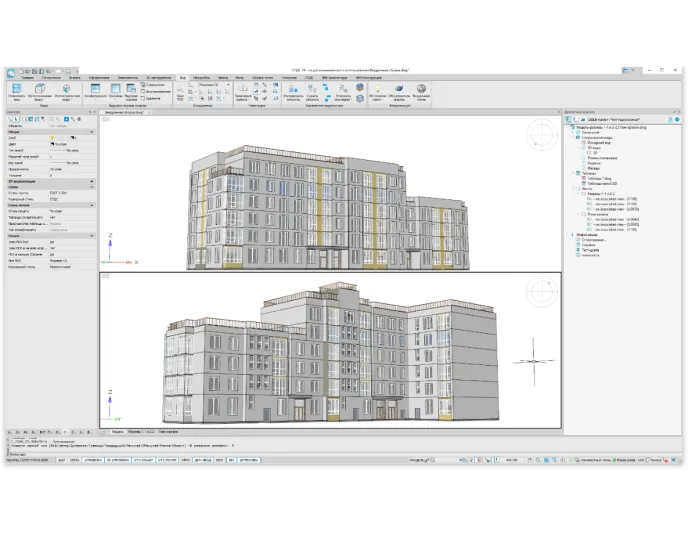Click the compass navigation widget in upper viewport
Image resolution: width=688 pixels, height=537 pixels.
coord(543,133)
